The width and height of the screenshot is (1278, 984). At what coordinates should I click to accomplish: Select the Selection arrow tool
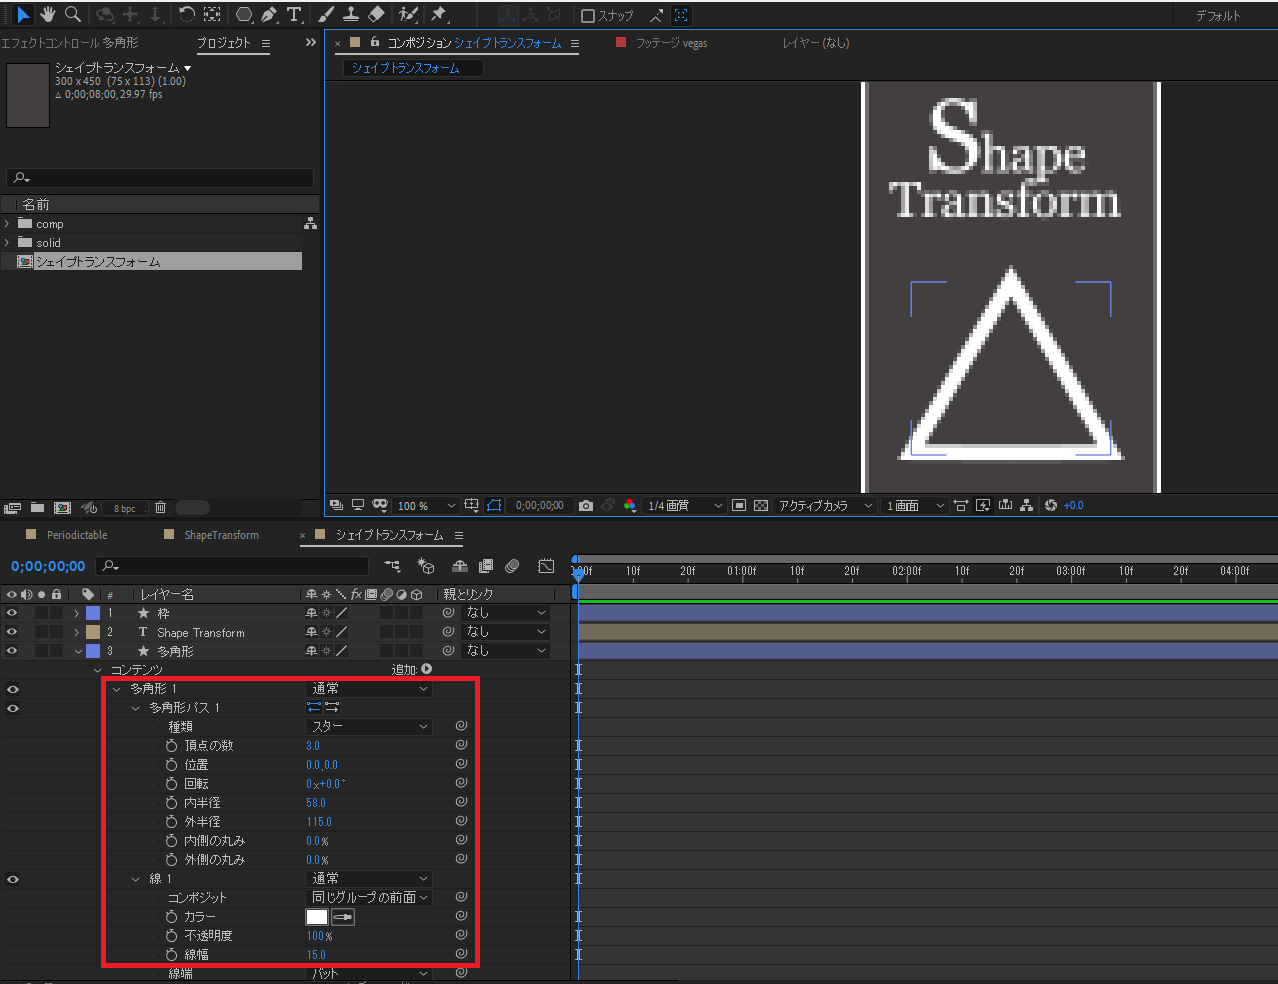point(23,15)
